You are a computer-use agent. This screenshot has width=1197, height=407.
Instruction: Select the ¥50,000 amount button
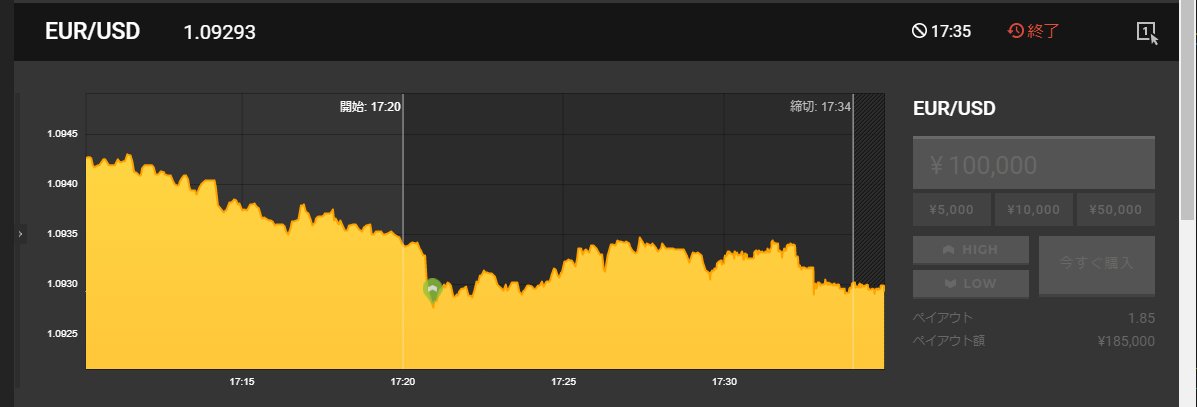click(x=1115, y=210)
